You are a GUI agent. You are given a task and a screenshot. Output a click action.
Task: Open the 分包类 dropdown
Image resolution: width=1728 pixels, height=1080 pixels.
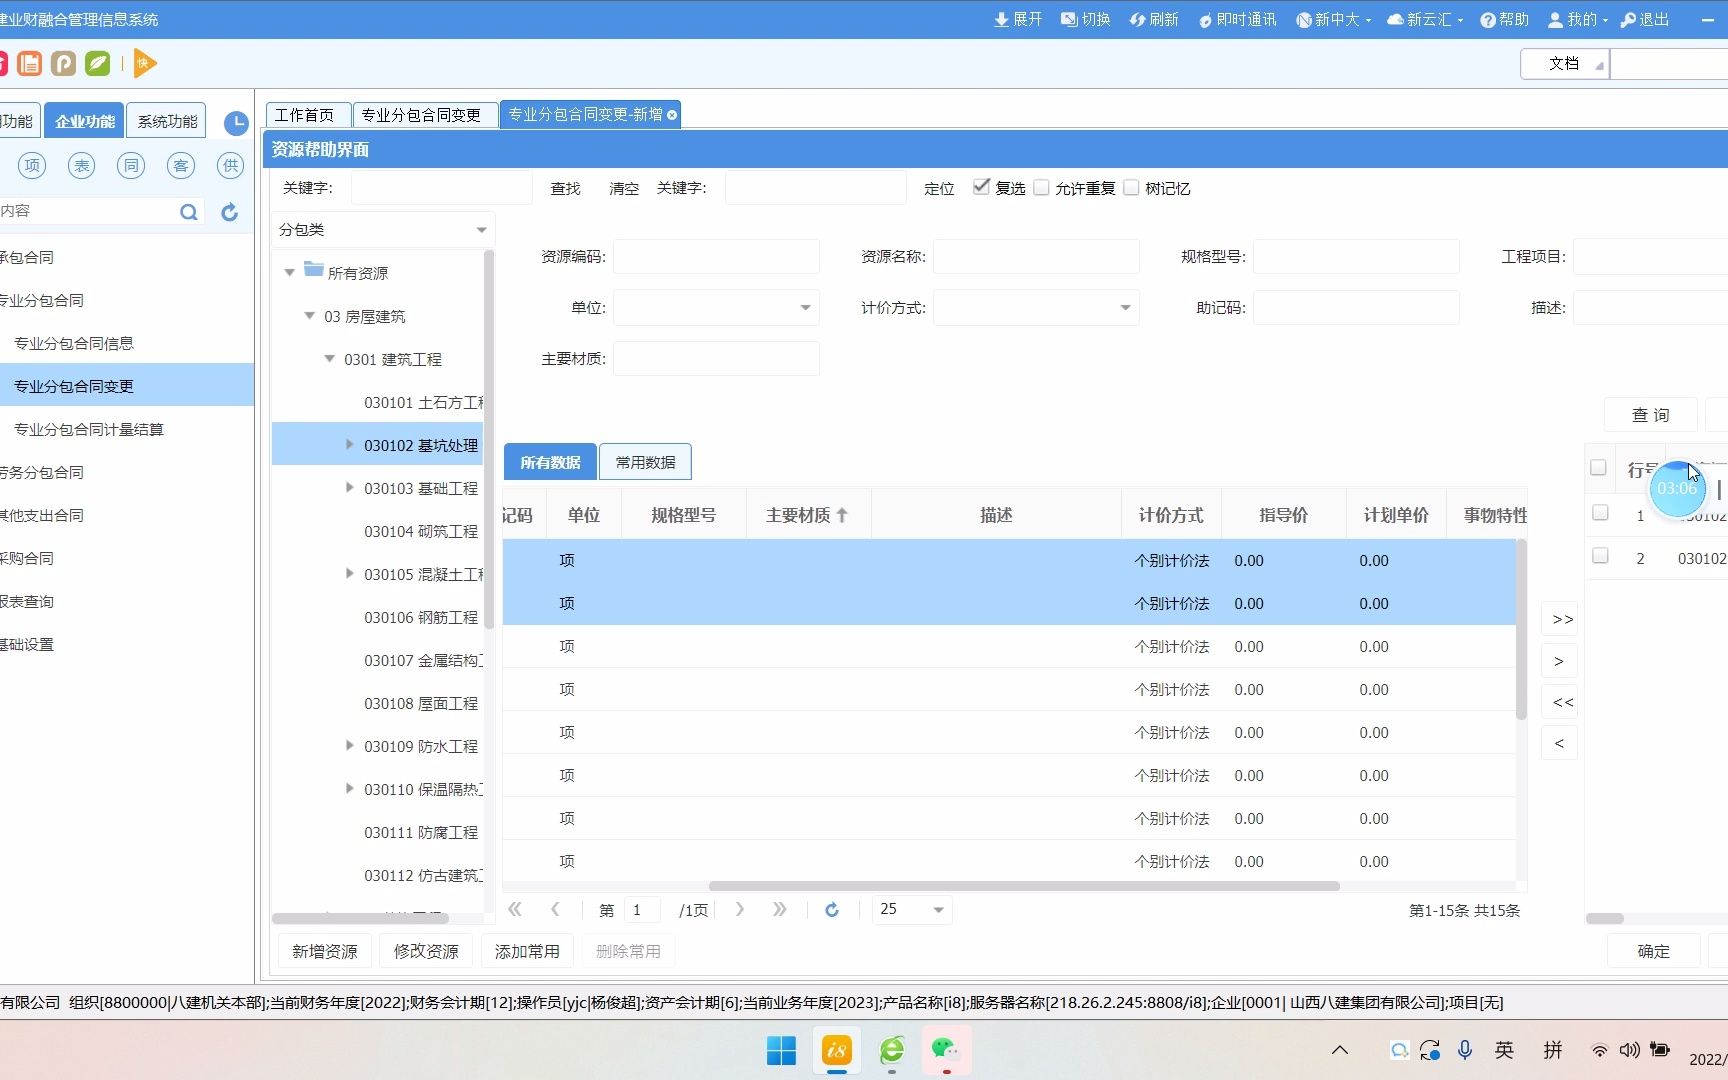click(481, 230)
